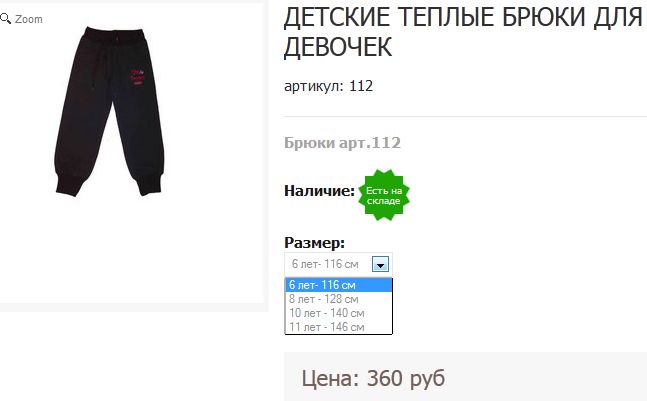Viewport: 647px width, 401px height.
Task: Open the black pants product image
Action: coord(109,111)
